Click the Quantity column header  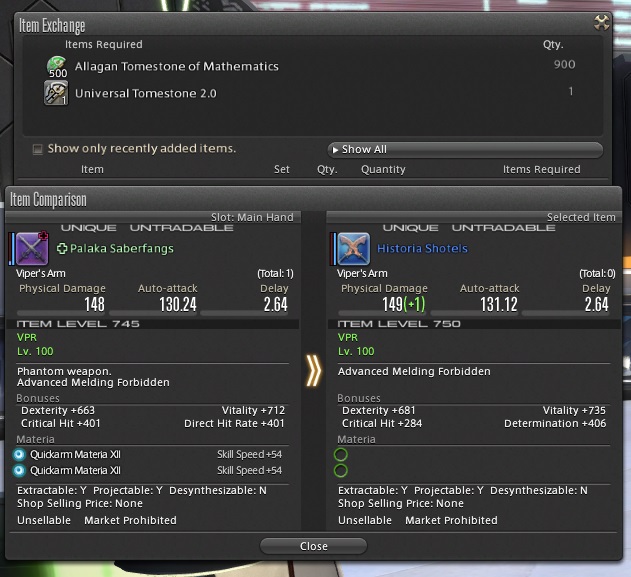pos(383,169)
